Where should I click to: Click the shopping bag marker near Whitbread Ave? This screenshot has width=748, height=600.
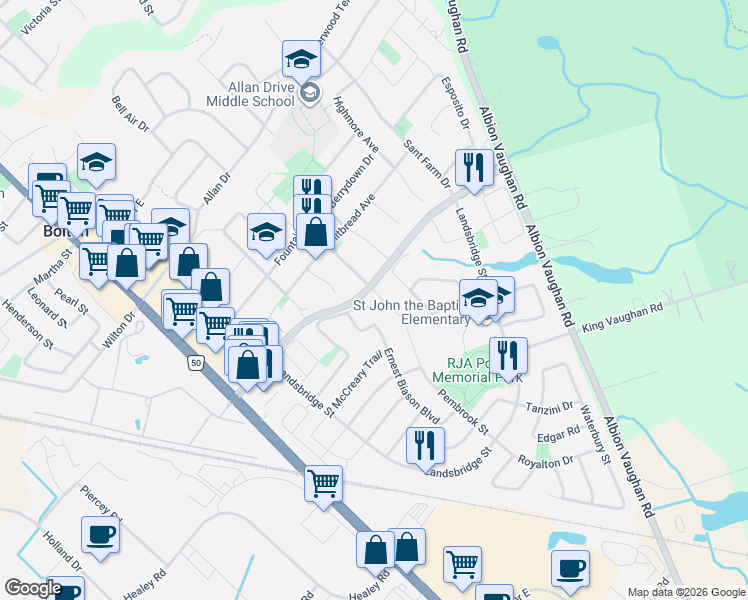315,235
